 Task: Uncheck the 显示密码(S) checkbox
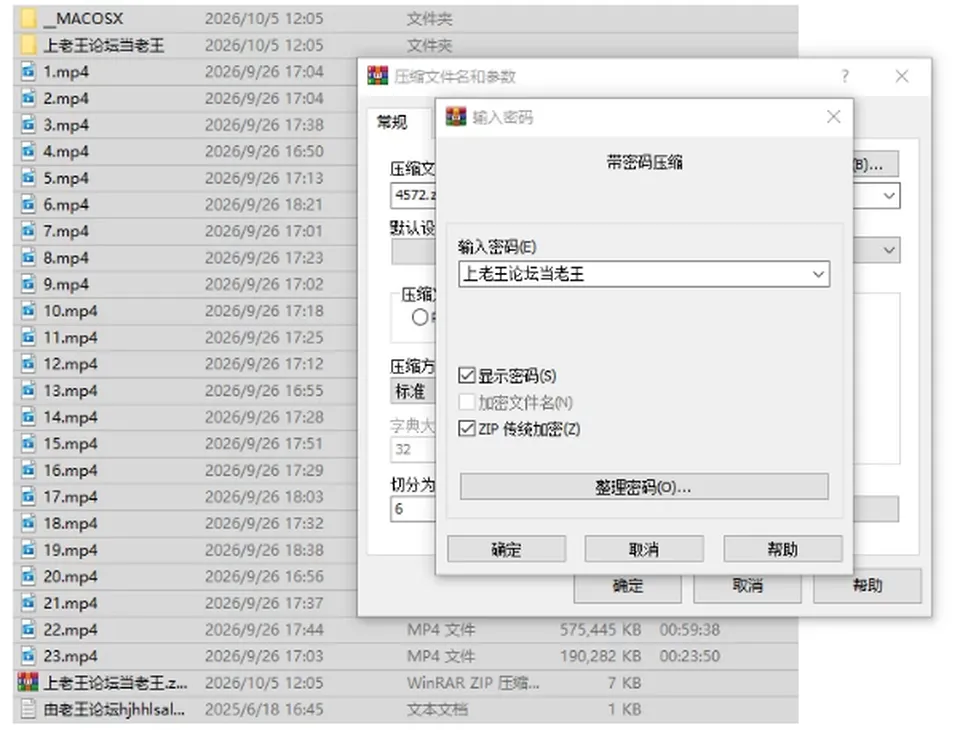467,375
